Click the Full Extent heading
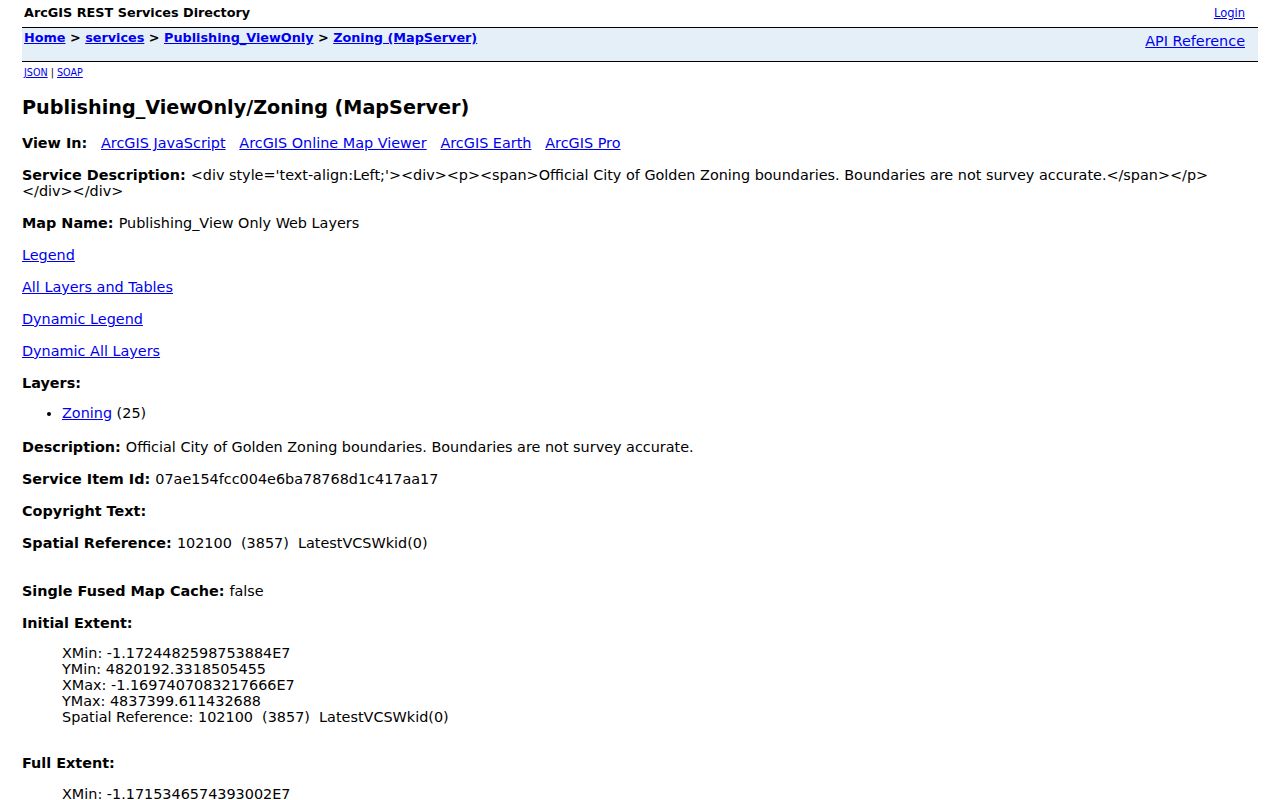Viewport: 1280px width, 800px height. [x=68, y=763]
